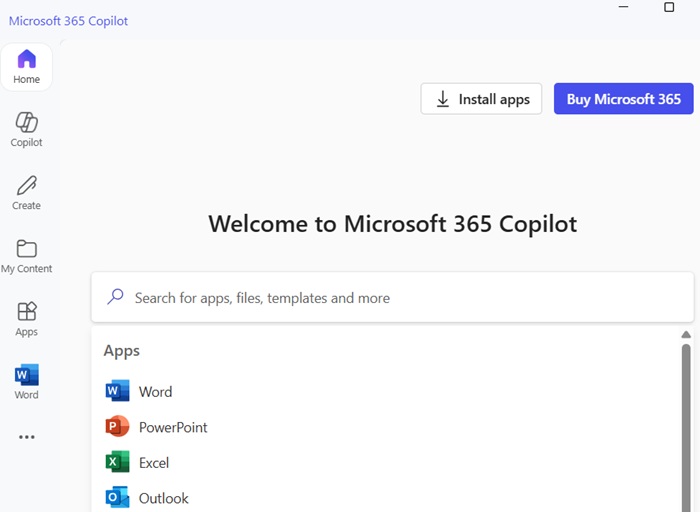Launch Word from the left sidebar
Image resolution: width=700 pixels, height=512 pixels.
[26, 382]
